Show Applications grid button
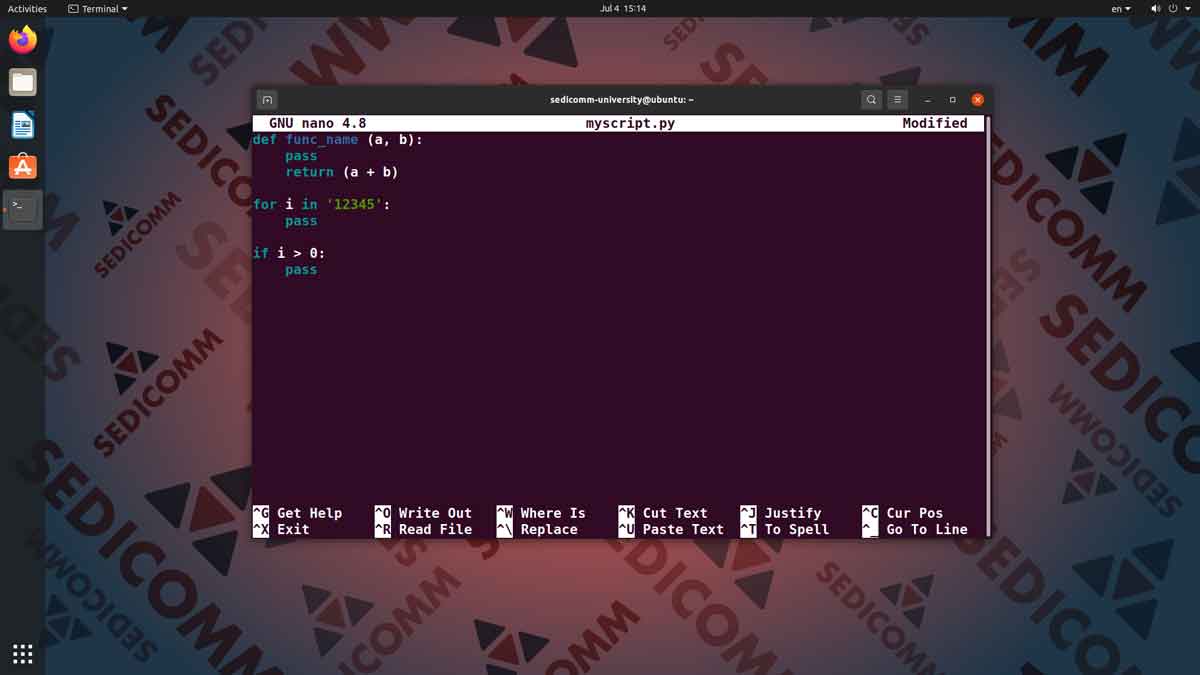1200x675 pixels. pyautogui.click(x=22, y=654)
